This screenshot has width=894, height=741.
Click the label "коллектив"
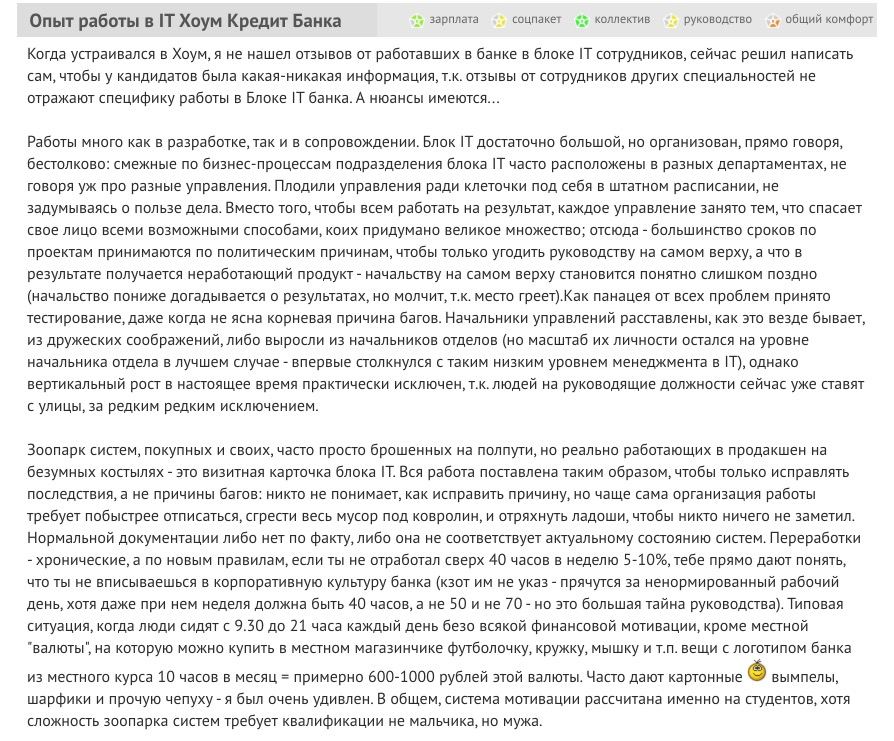(622, 19)
